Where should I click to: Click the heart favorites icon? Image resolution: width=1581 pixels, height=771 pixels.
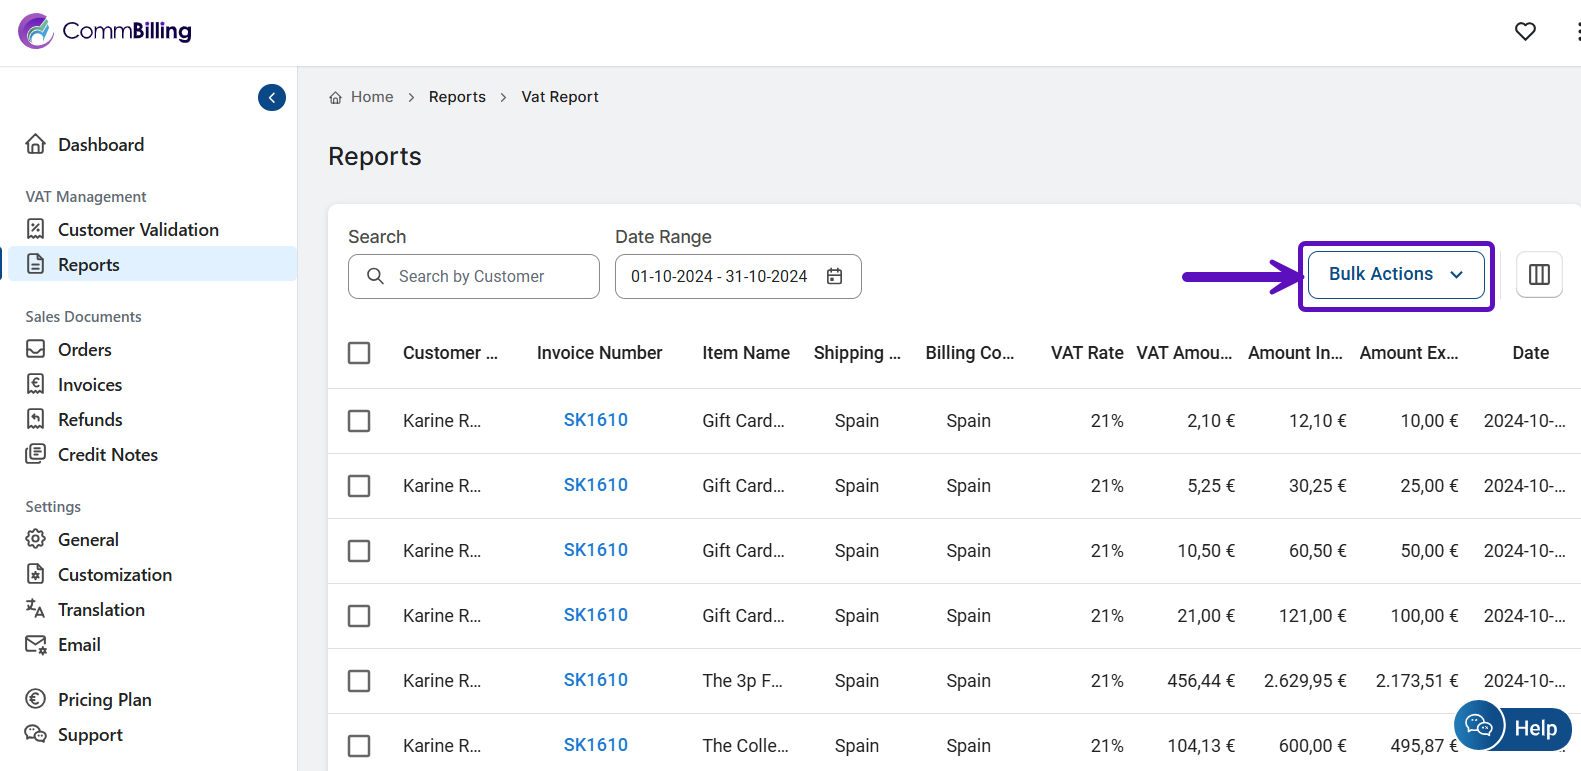[1525, 32]
